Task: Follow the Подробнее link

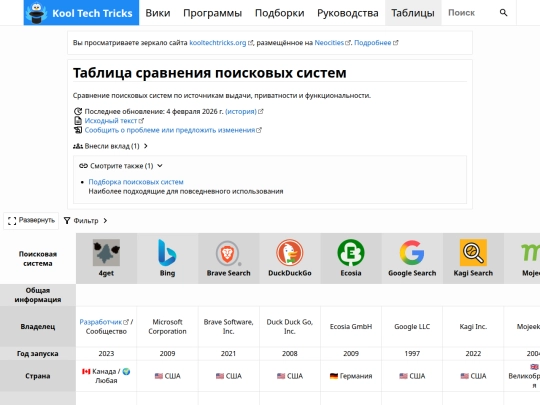Action: coord(373,43)
